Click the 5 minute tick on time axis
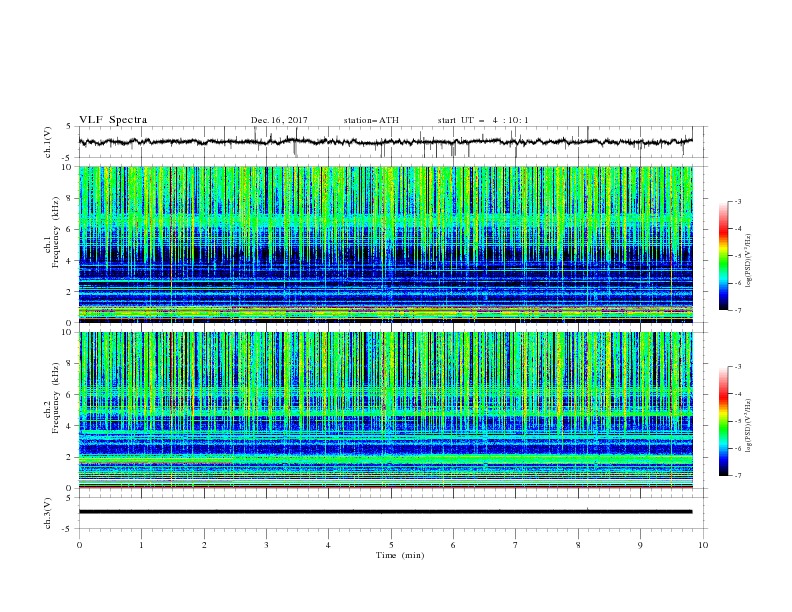Image resolution: width=792 pixels, height=612 pixels. pyautogui.click(x=391, y=545)
